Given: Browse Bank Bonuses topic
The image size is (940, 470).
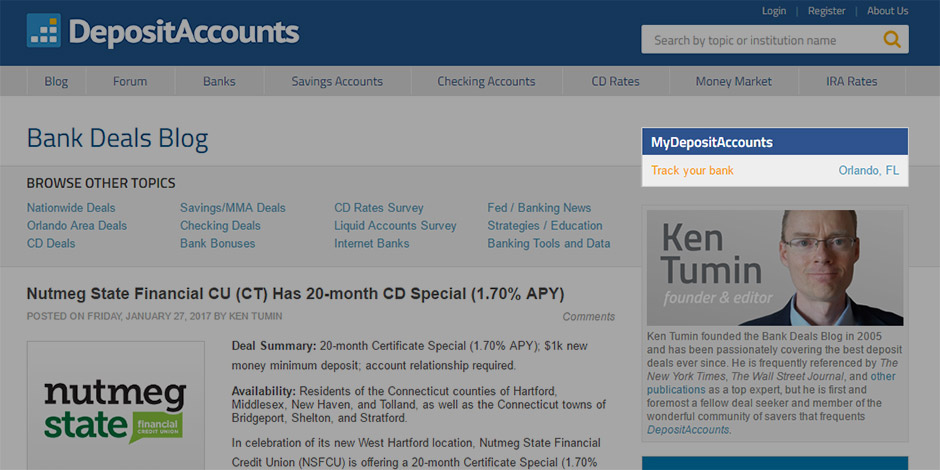Looking at the screenshot, I should click(x=218, y=243).
